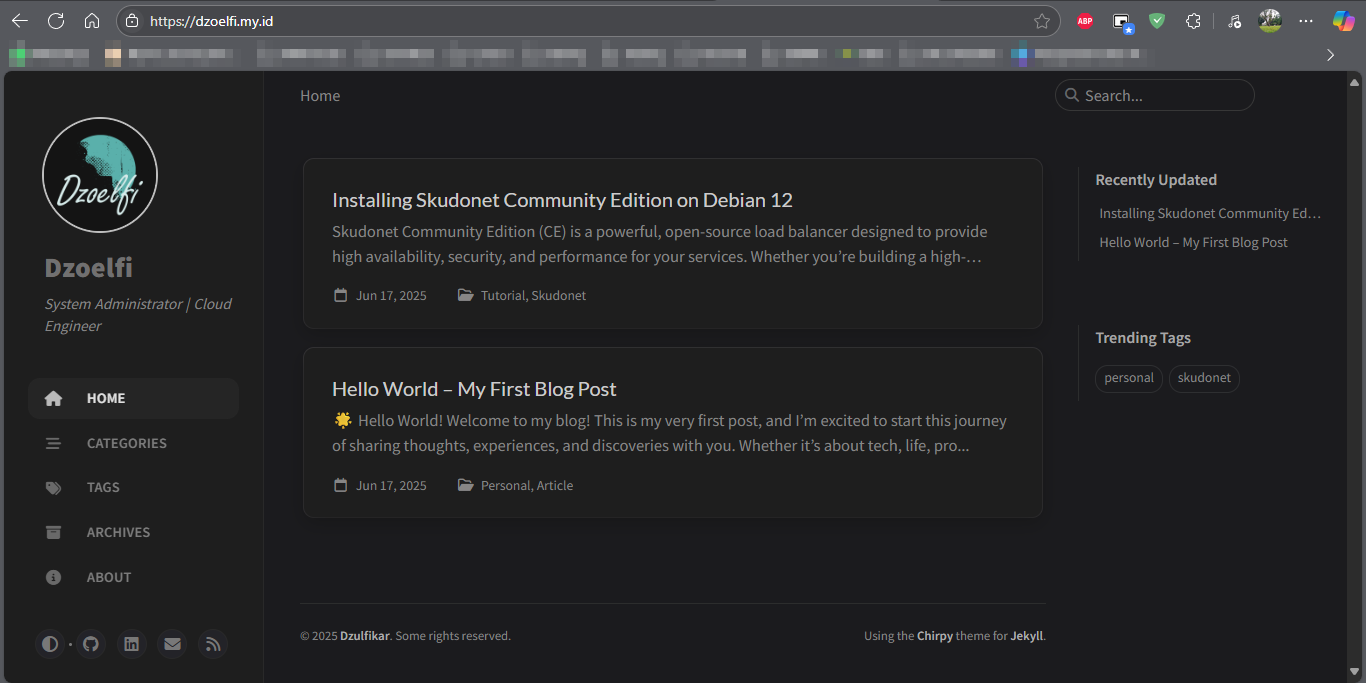Open the RSS feed icon
Viewport: 1366px width, 683px height.
click(x=212, y=644)
